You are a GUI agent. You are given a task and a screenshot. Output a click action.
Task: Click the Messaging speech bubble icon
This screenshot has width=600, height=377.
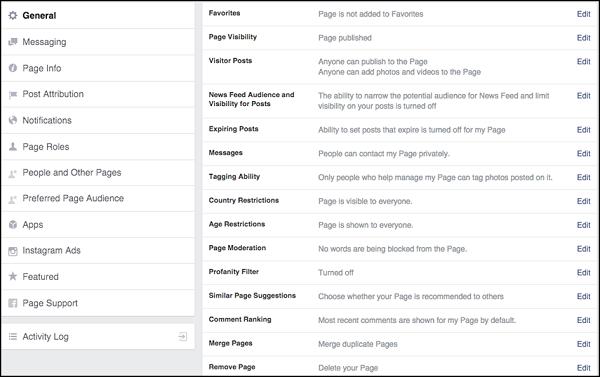click(13, 41)
